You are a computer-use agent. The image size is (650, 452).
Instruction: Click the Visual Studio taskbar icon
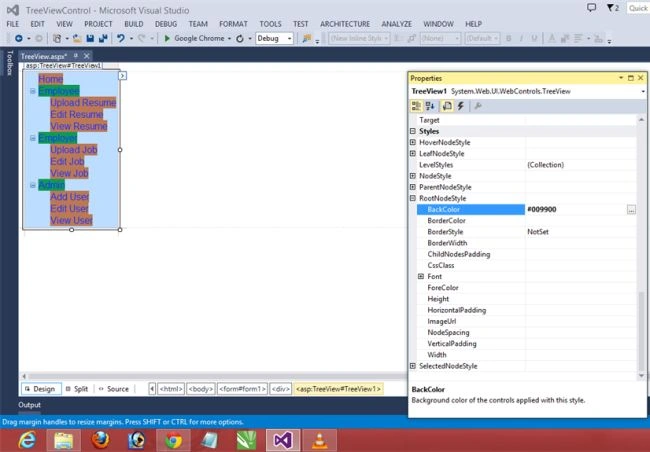(x=283, y=440)
